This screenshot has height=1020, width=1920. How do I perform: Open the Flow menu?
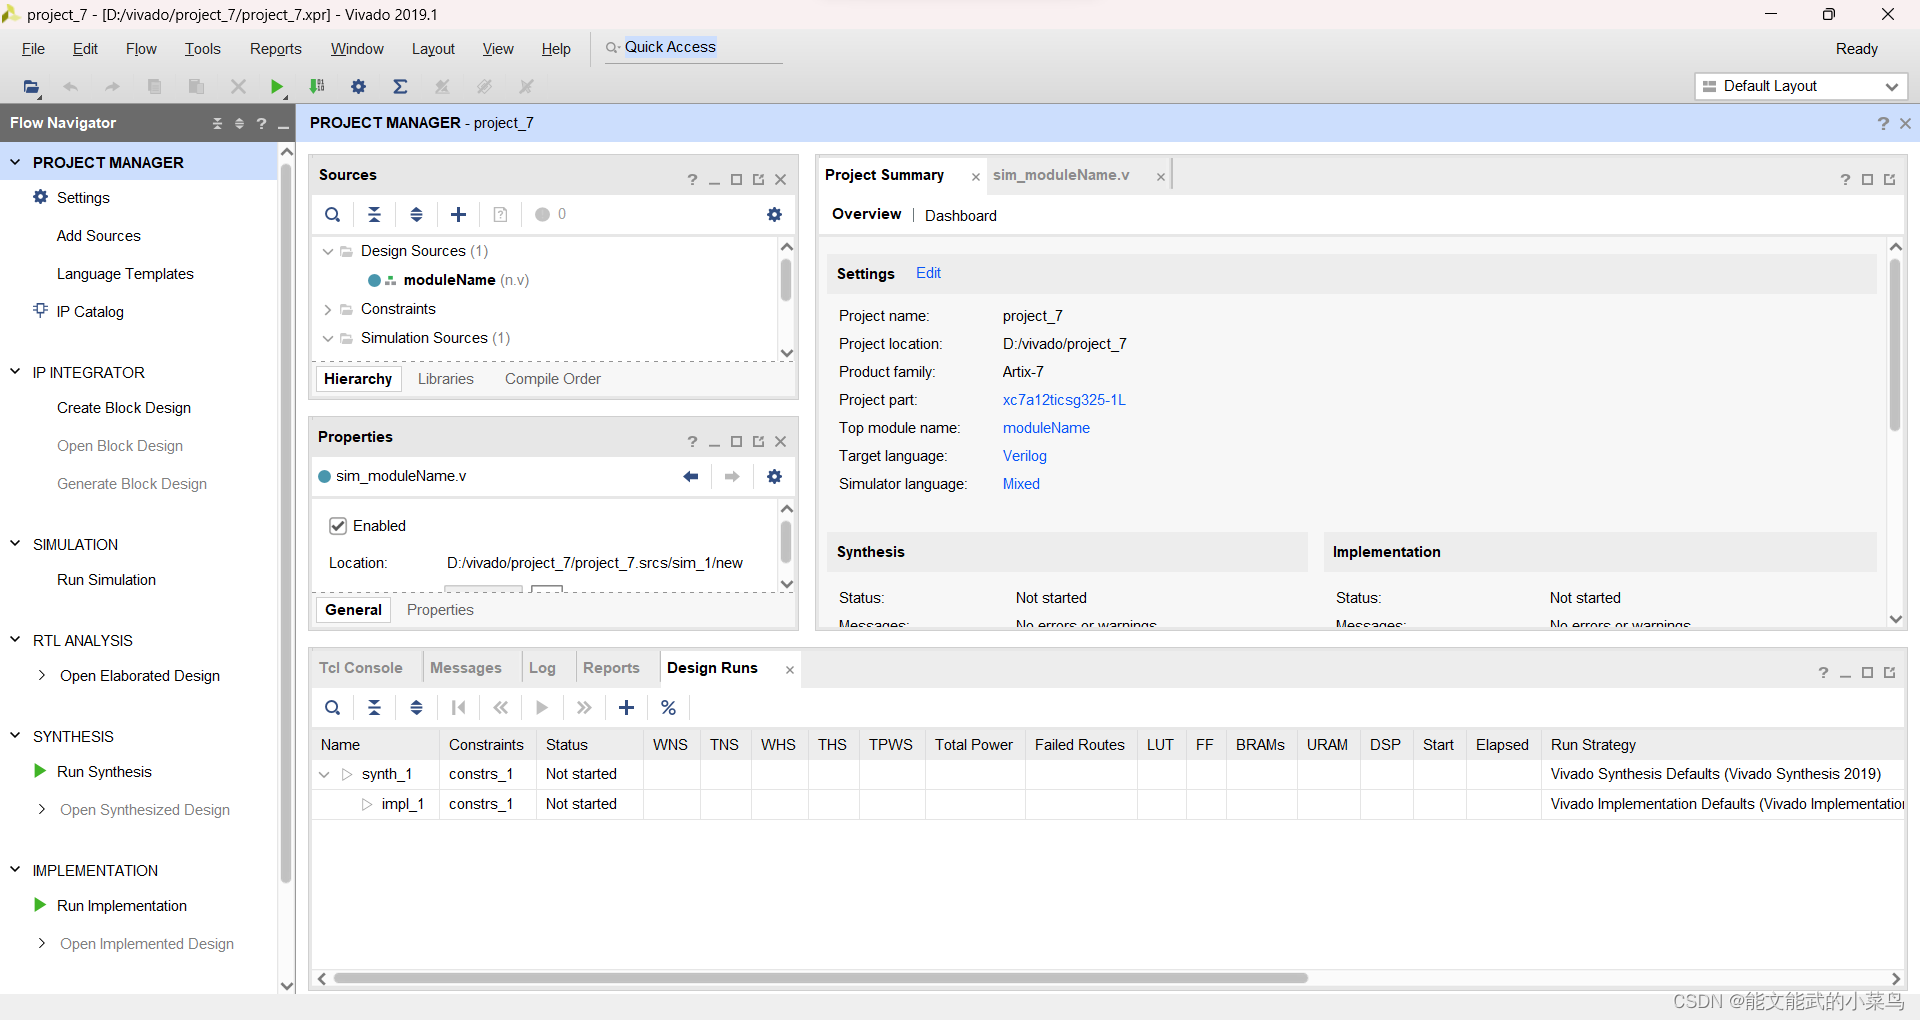point(141,49)
